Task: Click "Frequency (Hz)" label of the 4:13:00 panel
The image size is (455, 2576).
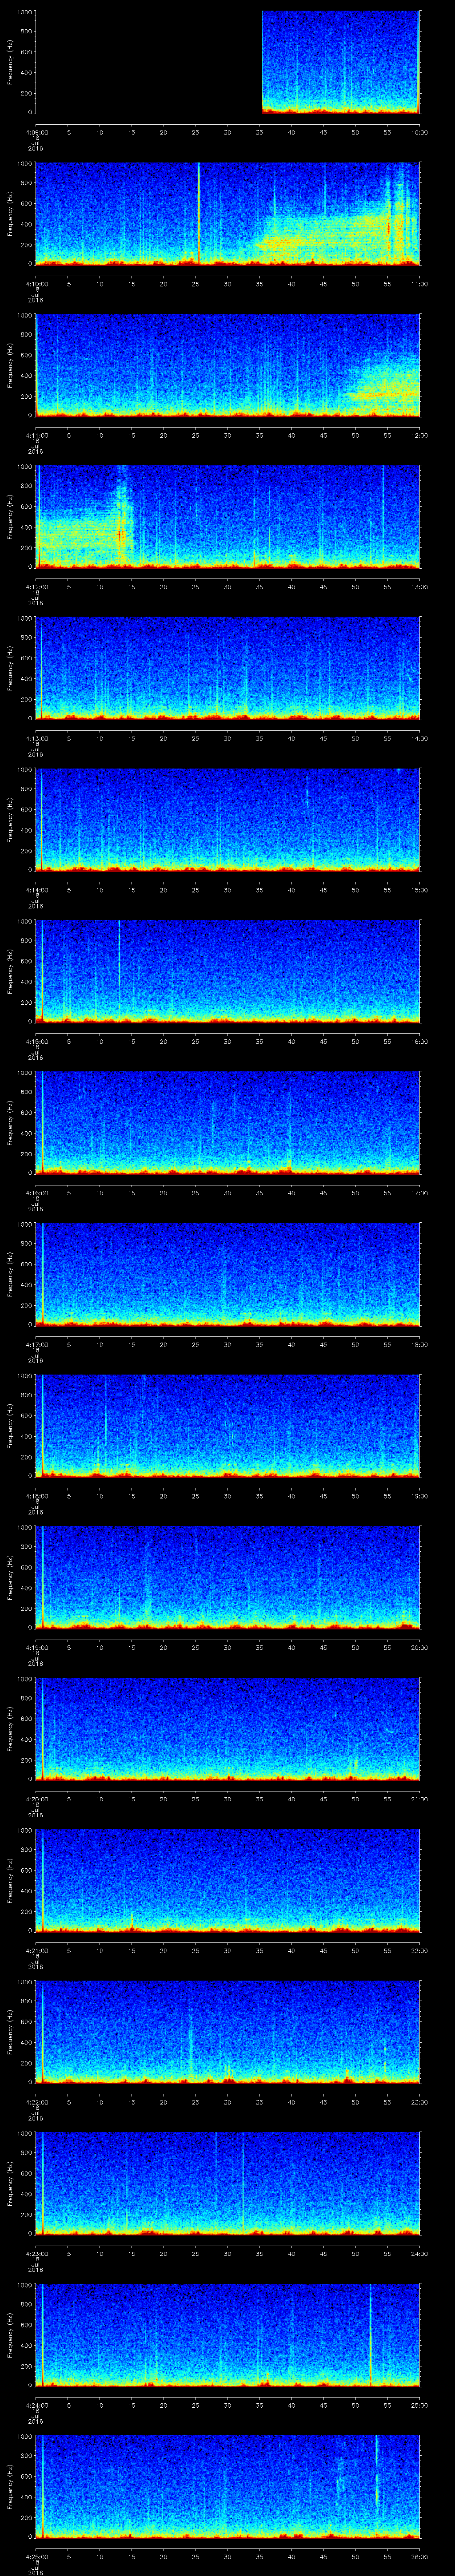Action: (x=10, y=668)
